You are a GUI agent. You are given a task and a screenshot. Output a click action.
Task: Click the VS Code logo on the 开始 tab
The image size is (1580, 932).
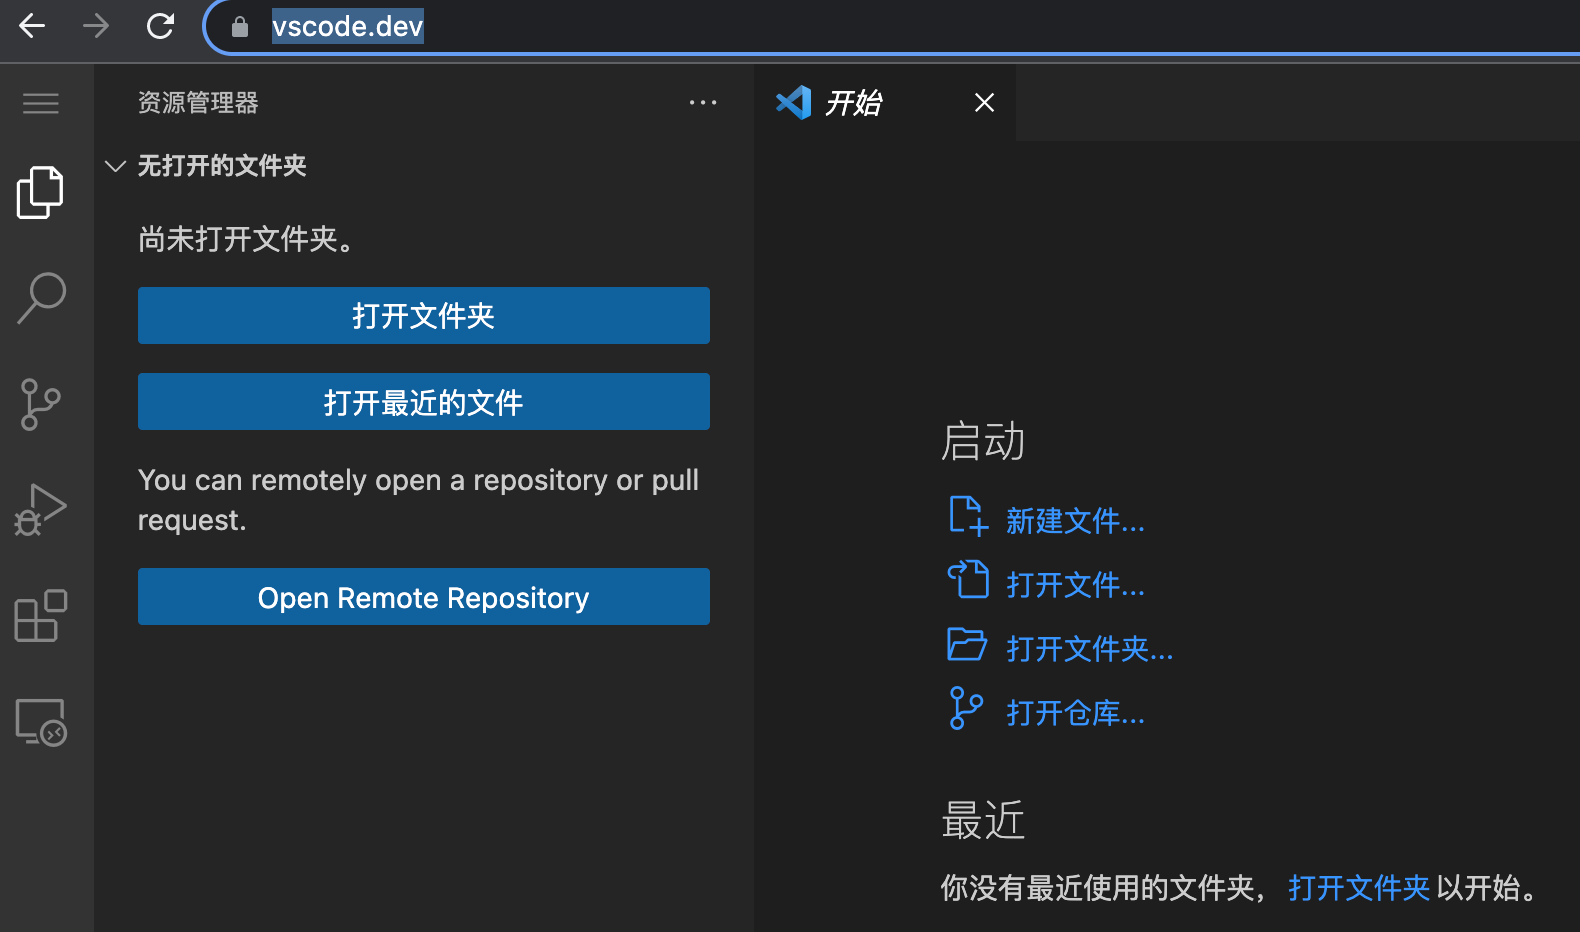click(x=794, y=102)
